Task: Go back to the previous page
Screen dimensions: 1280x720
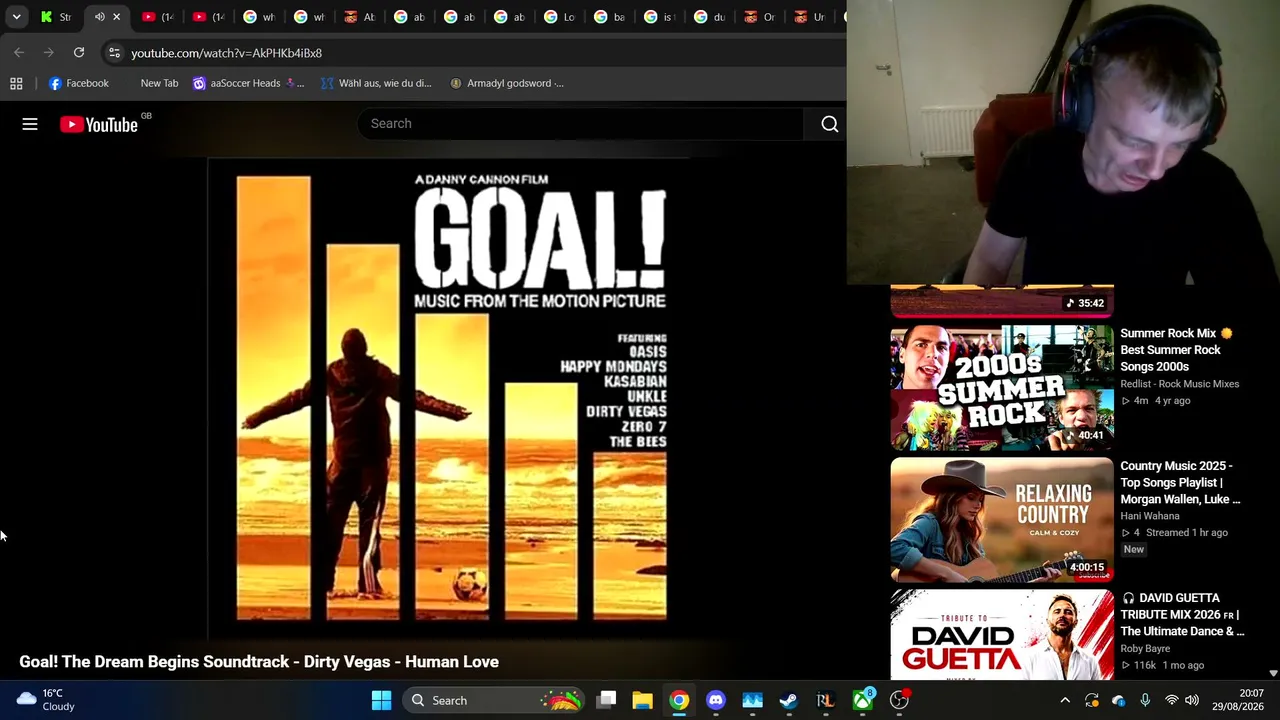Action: [x=19, y=52]
